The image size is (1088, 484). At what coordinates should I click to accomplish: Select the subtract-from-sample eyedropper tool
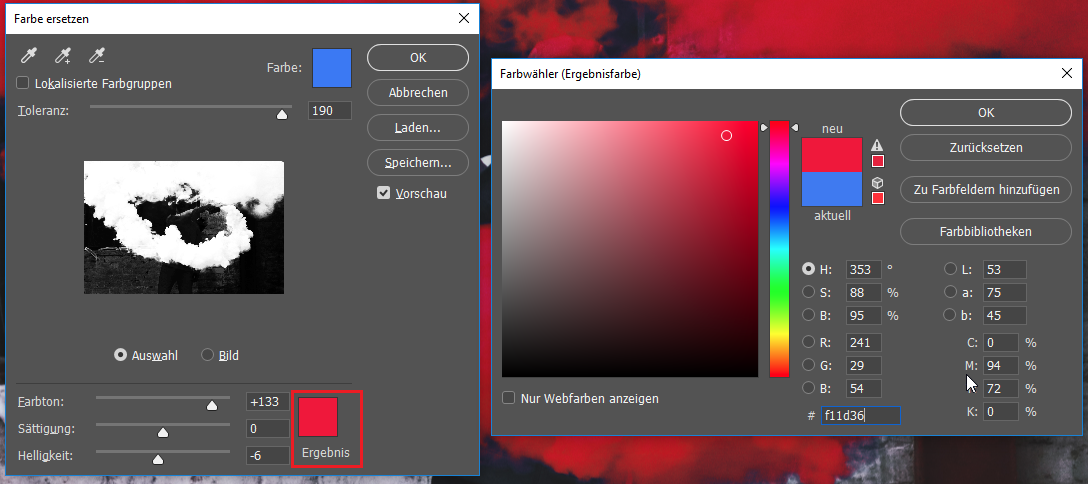coord(97,57)
